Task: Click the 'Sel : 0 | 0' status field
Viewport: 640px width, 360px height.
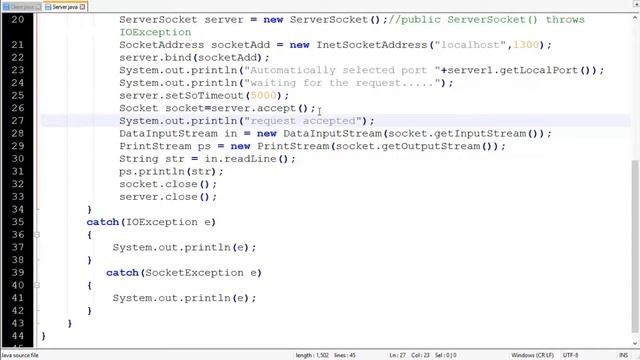Action: [446, 356]
